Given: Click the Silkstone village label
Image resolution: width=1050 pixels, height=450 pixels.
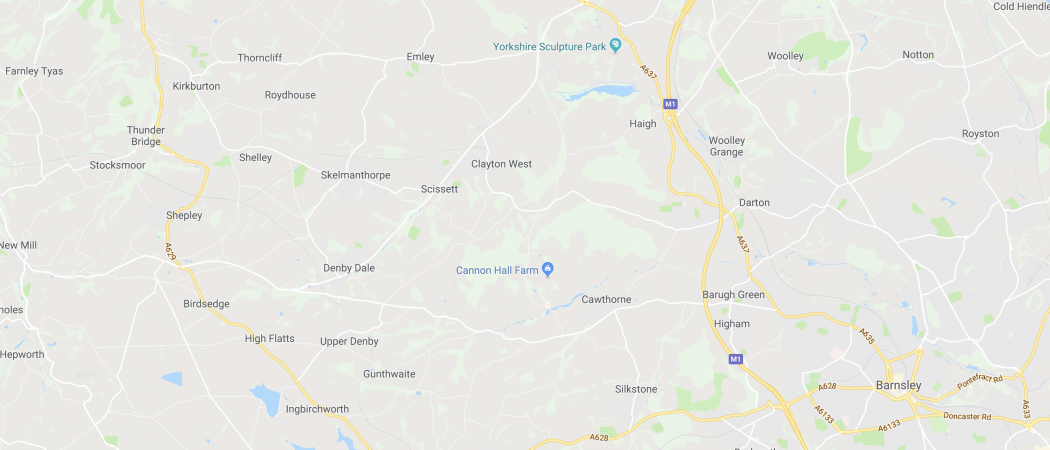Looking at the screenshot, I should pyautogui.click(x=636, y=389).
